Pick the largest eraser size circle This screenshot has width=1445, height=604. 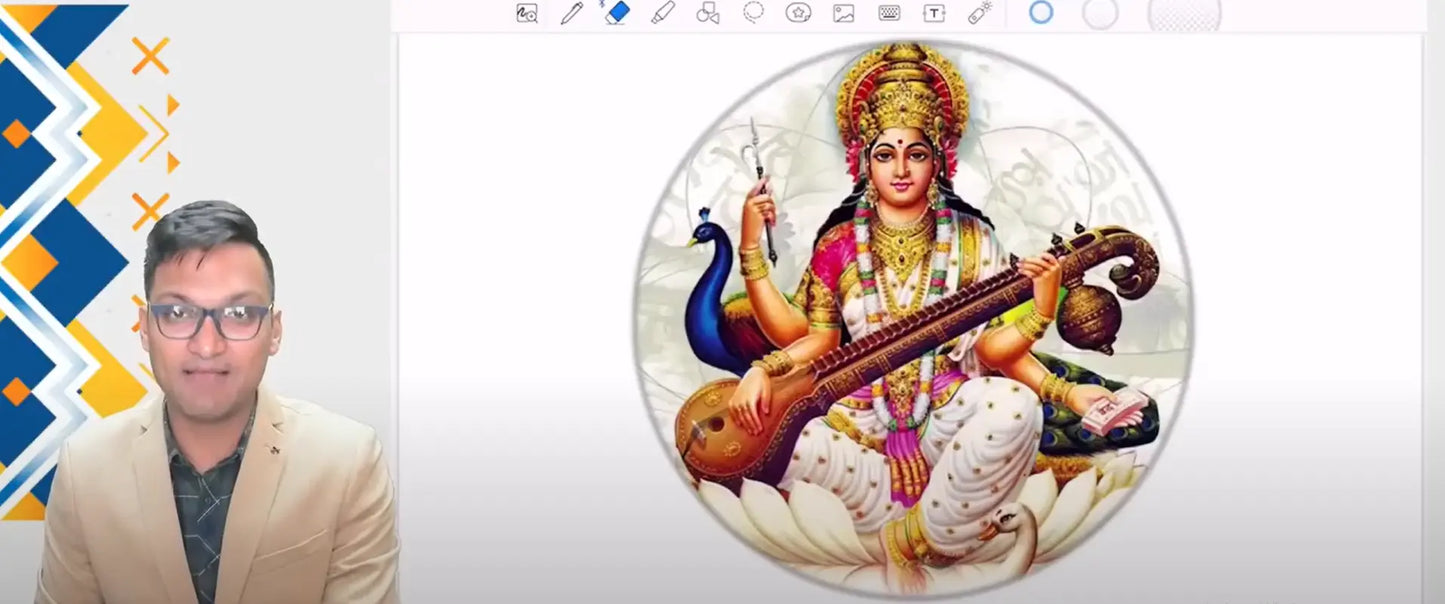[1184, 14]
